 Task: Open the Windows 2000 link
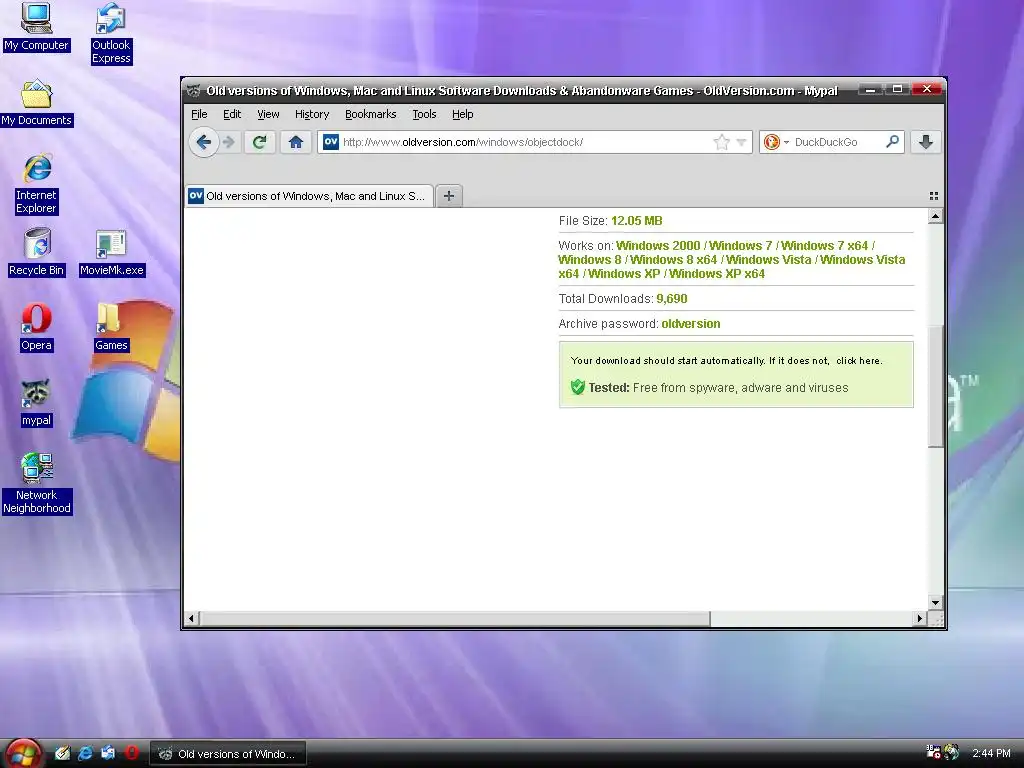[x=658, y=246]
